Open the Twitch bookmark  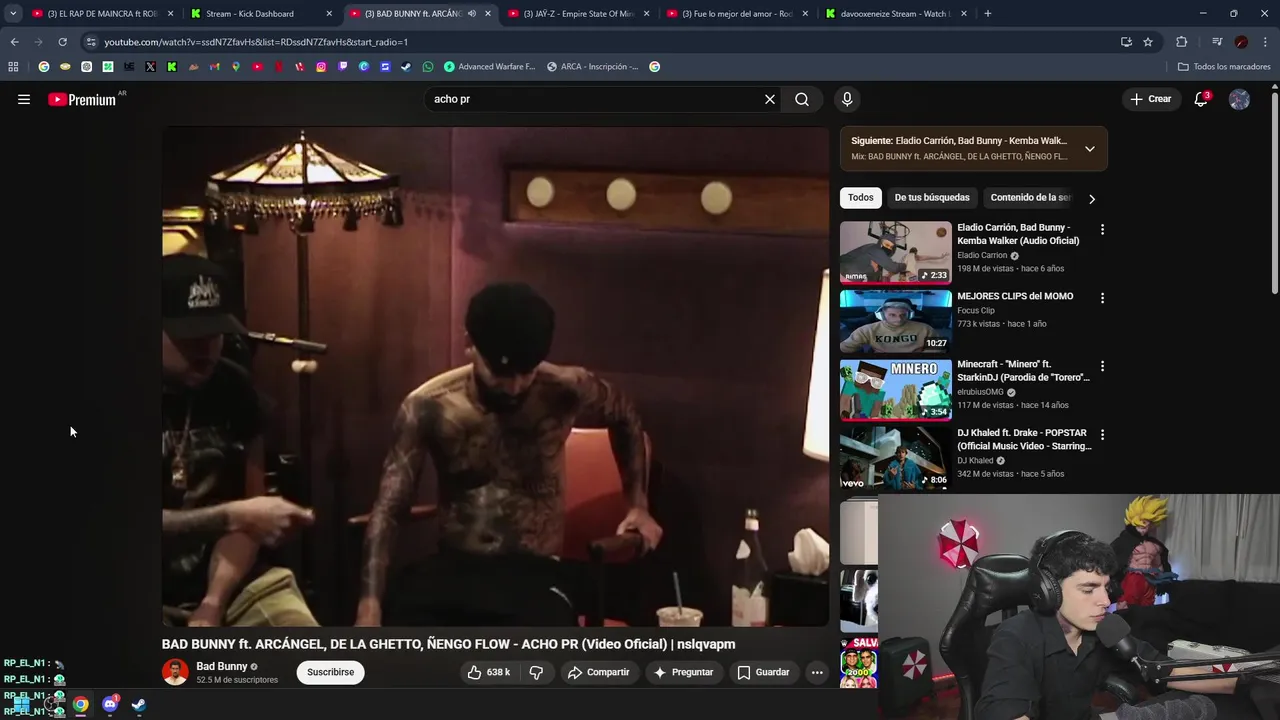click(x=343, y=67)
